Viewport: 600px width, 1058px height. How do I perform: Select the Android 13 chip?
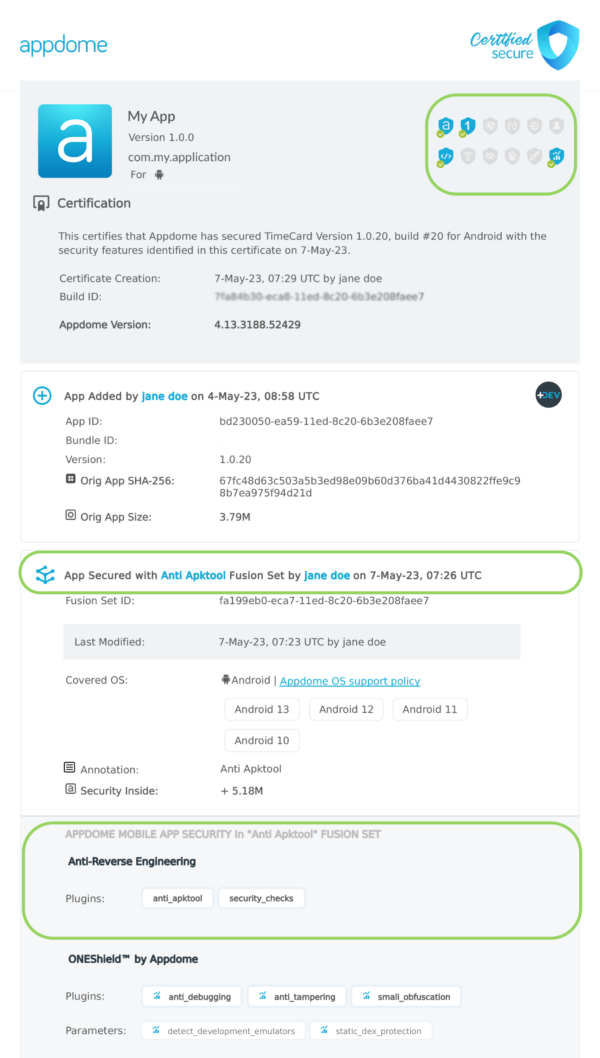[x=262, y=709]
